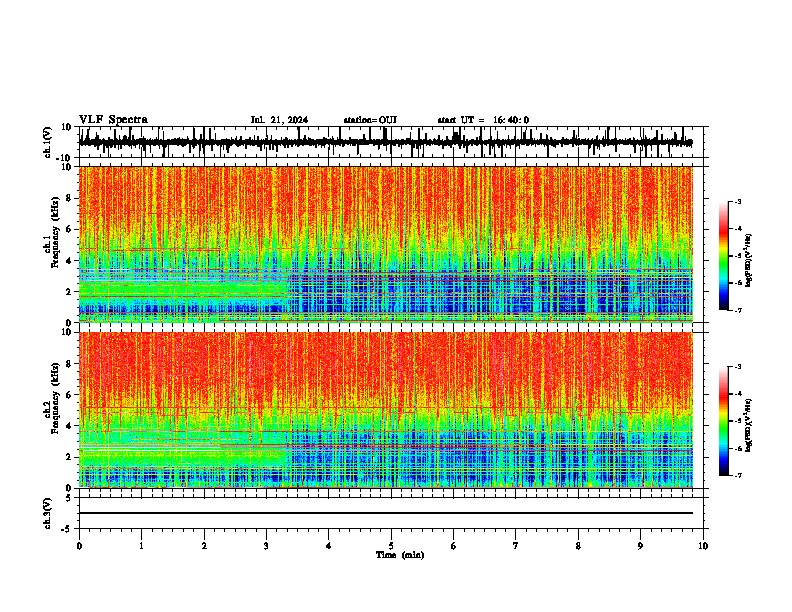Viewport: 792px width, 612px height.
Task: Click time axis tick label "5"
Action: 391,546
